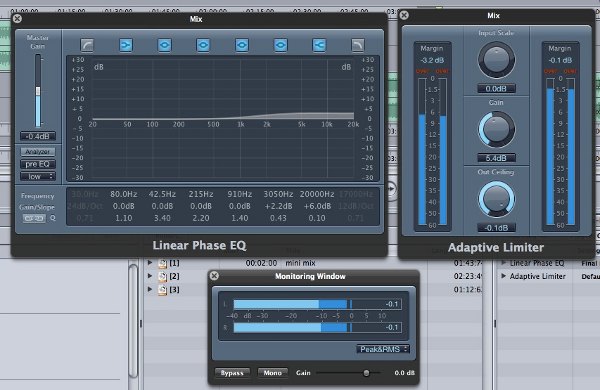The width and height of the screenshot is (600, 390).
Task: Close the Monitoring Window
Action: coord(214,276)
